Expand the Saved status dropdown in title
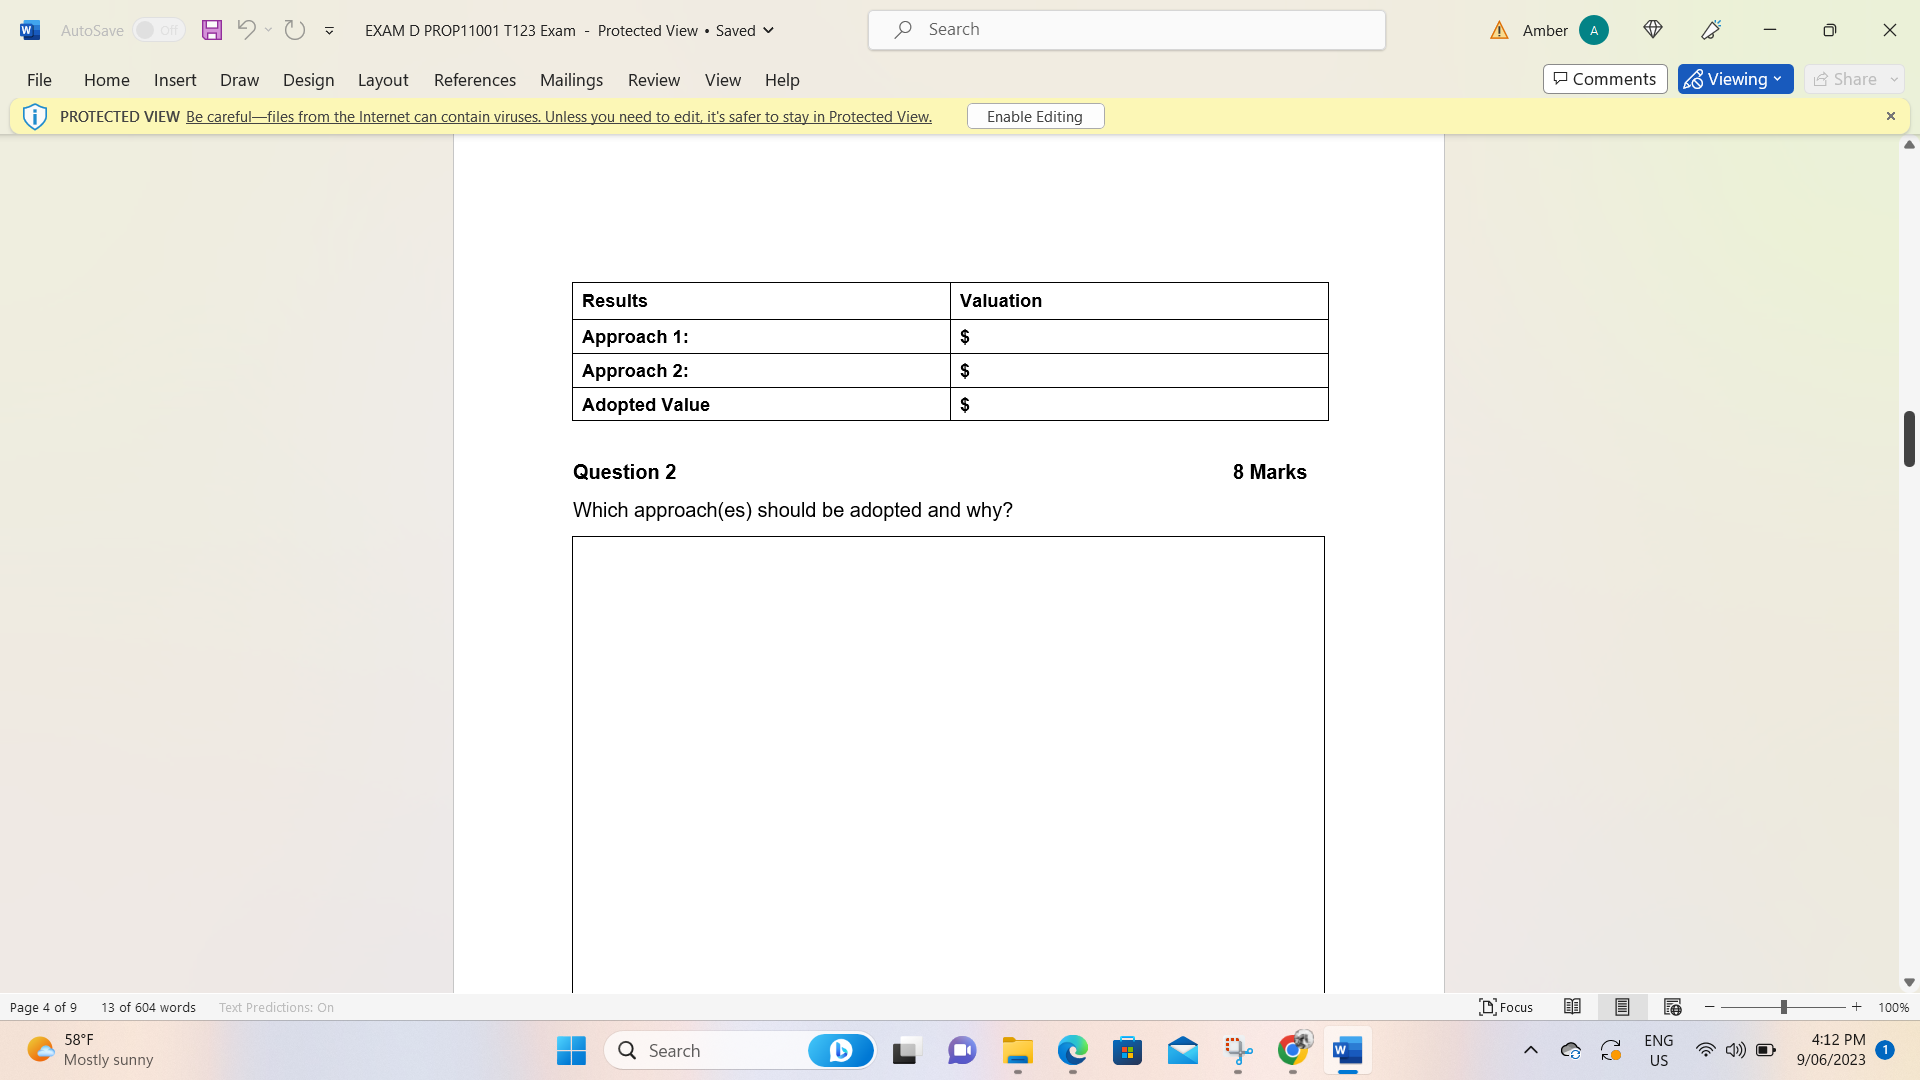 768,30
